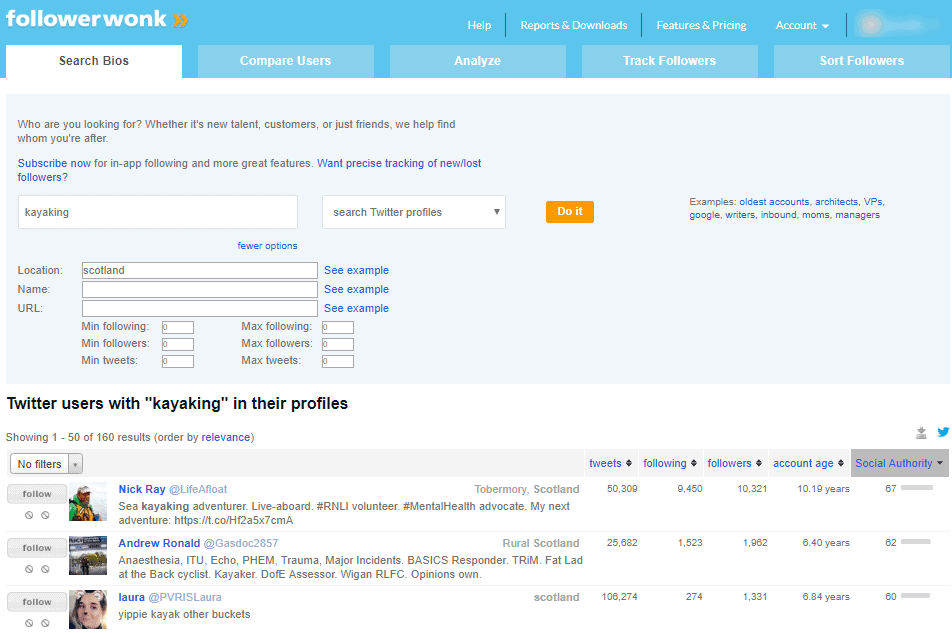Click the Followerwonk double-chevron logo icon

(x=178, y=17)
